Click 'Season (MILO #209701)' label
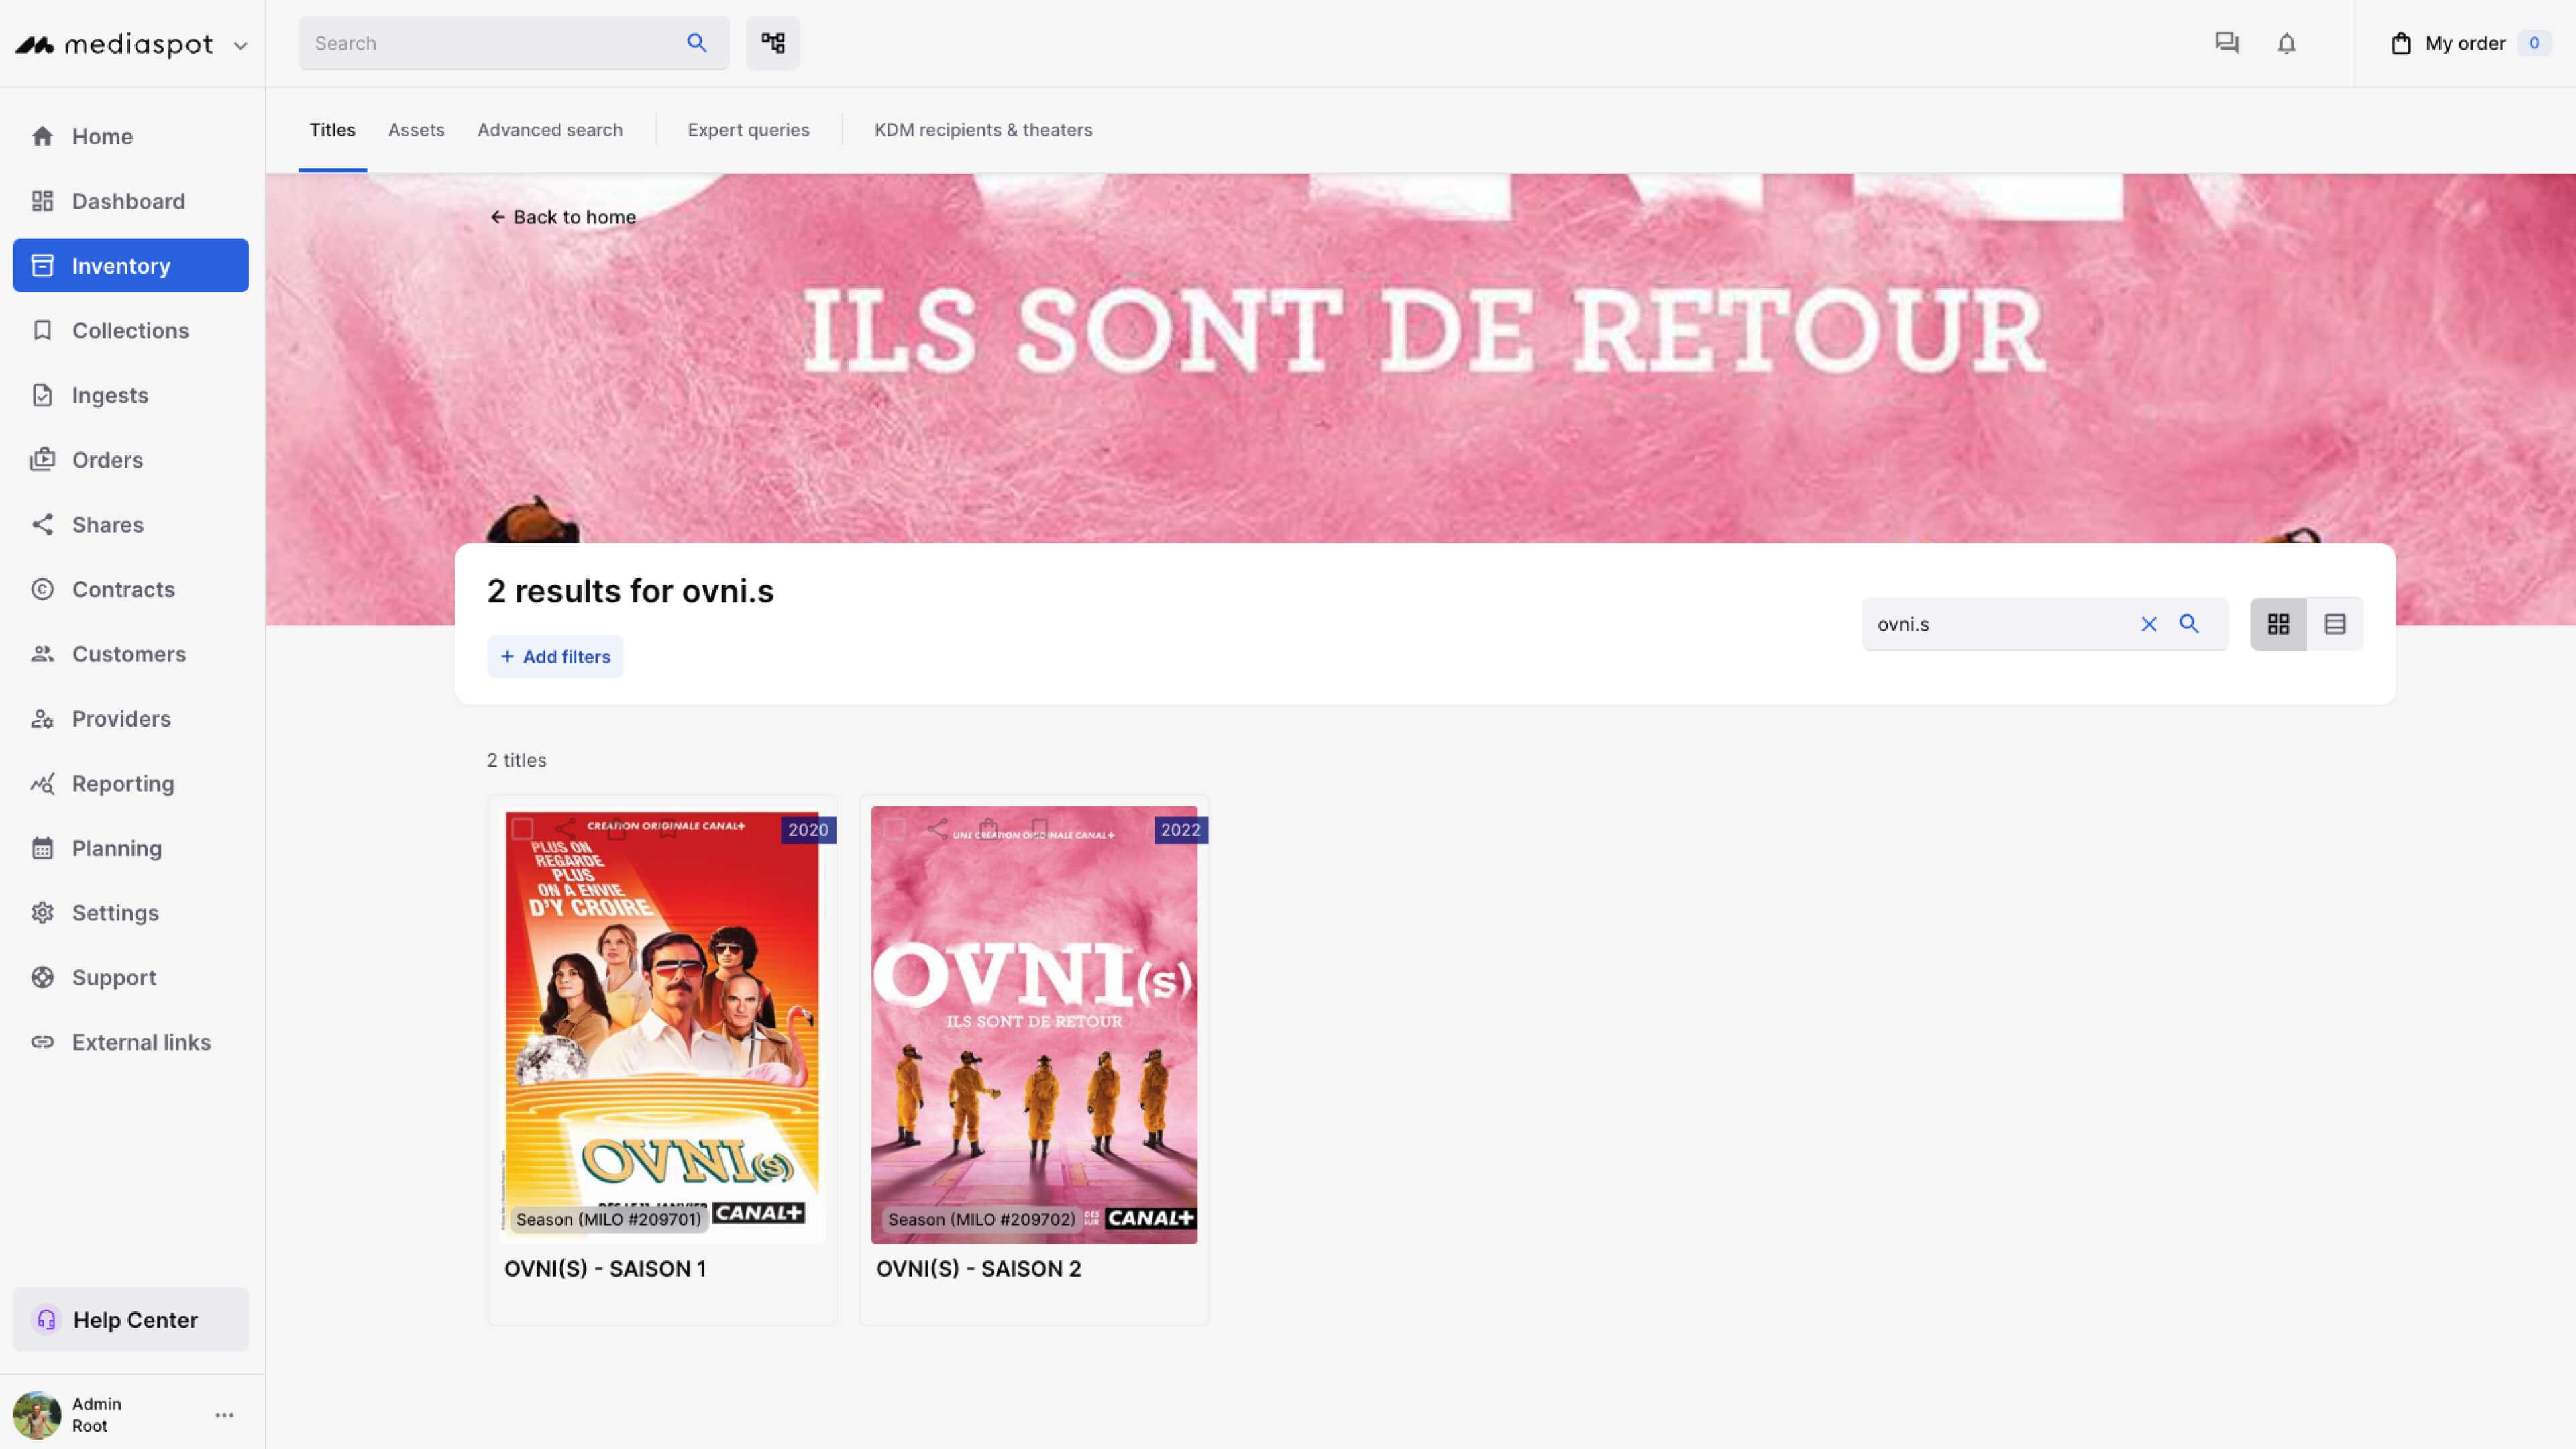This screenshot has width=2576, height=1449. [608, 1219]
